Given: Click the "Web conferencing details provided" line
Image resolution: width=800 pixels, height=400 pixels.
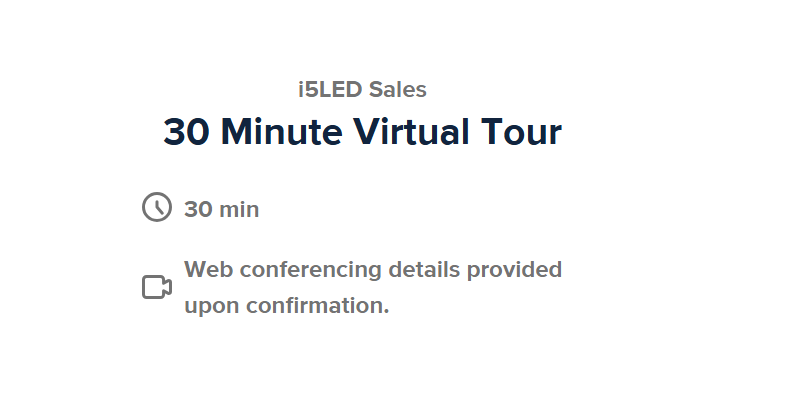Looking at the screenshot, I should (x=373, y=270).
